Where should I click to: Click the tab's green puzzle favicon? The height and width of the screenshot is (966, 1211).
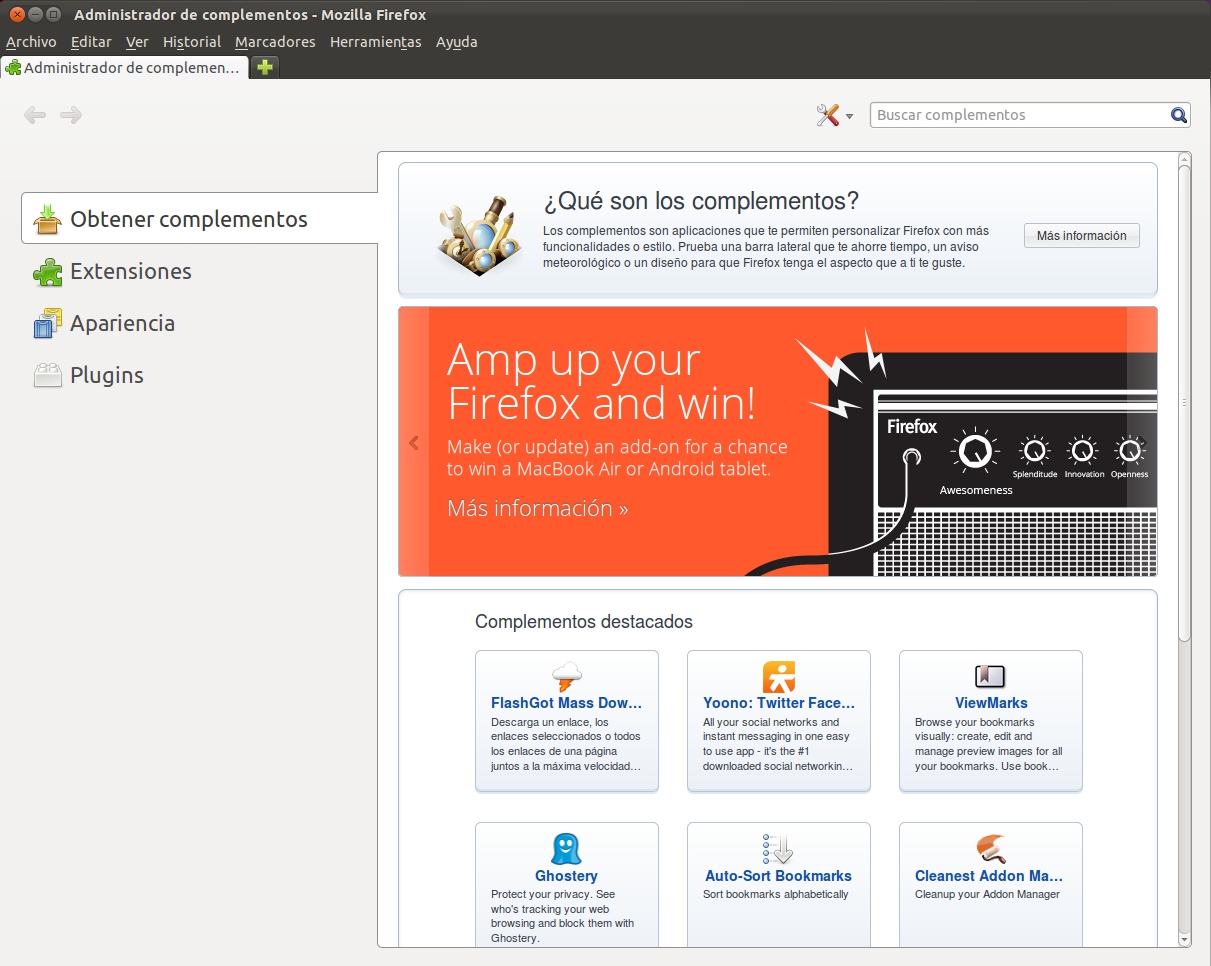(14, 68)
